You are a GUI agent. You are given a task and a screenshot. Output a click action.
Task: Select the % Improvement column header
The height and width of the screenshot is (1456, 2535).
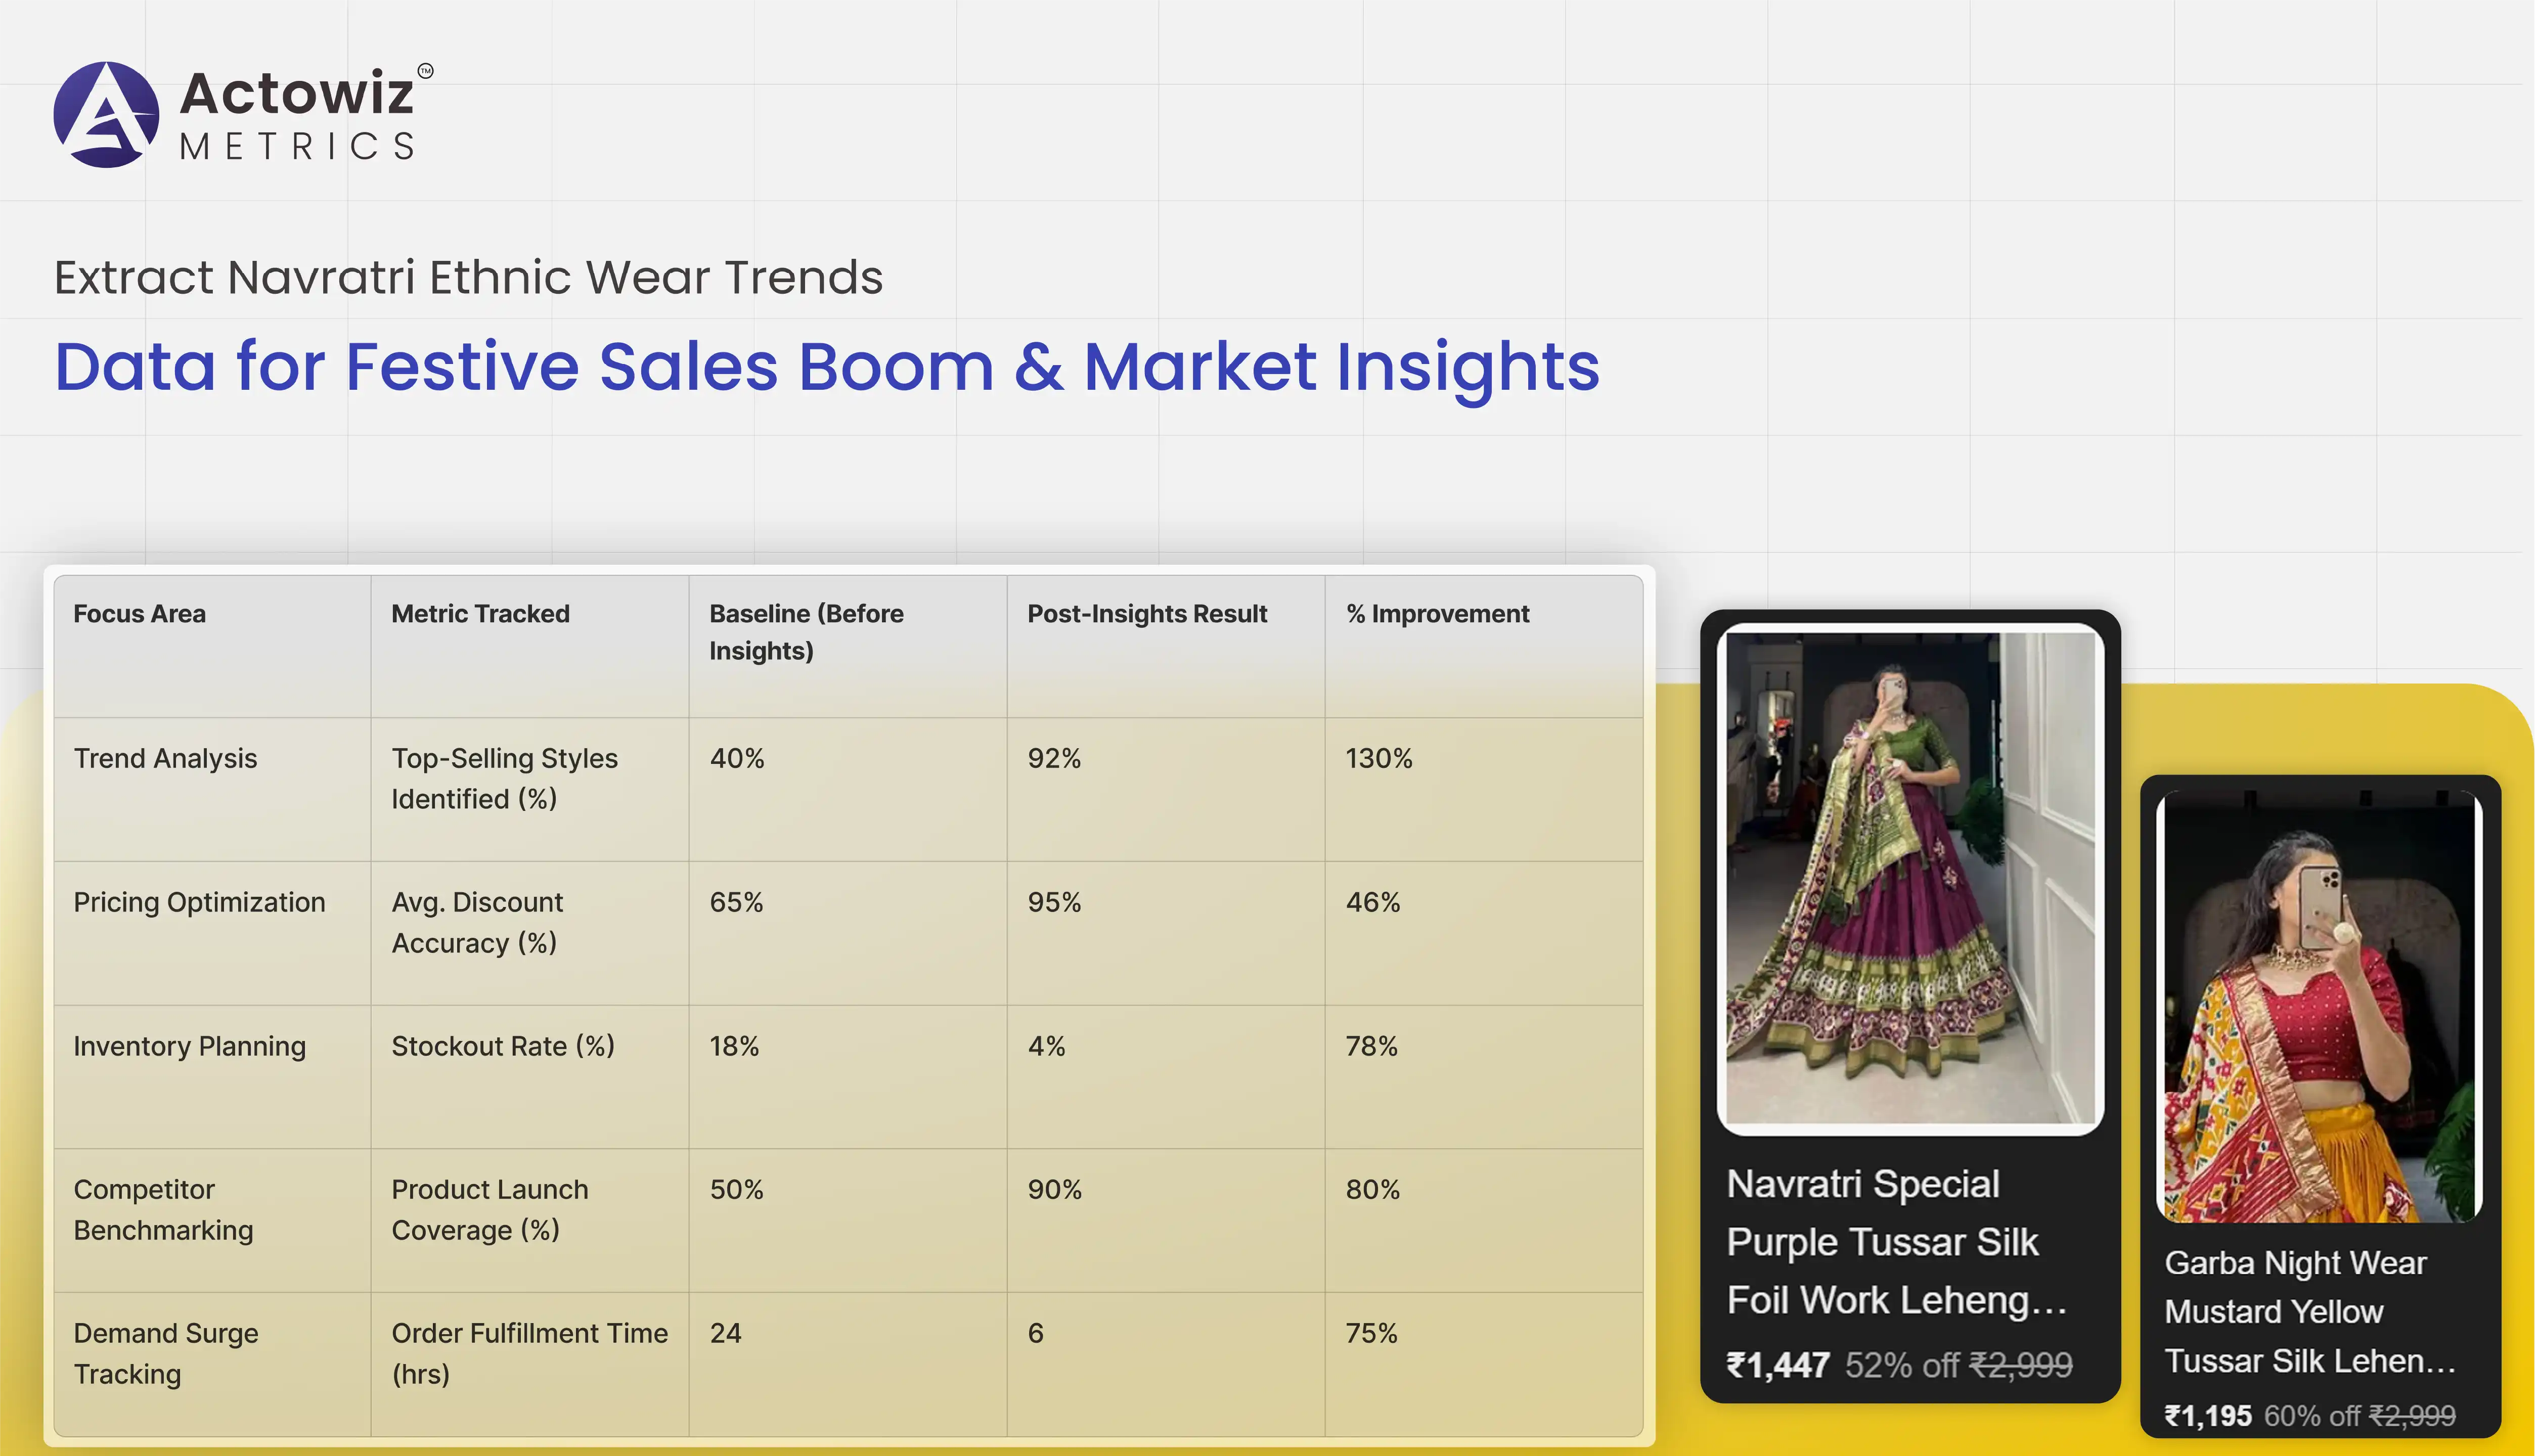tap(1437, 614)
